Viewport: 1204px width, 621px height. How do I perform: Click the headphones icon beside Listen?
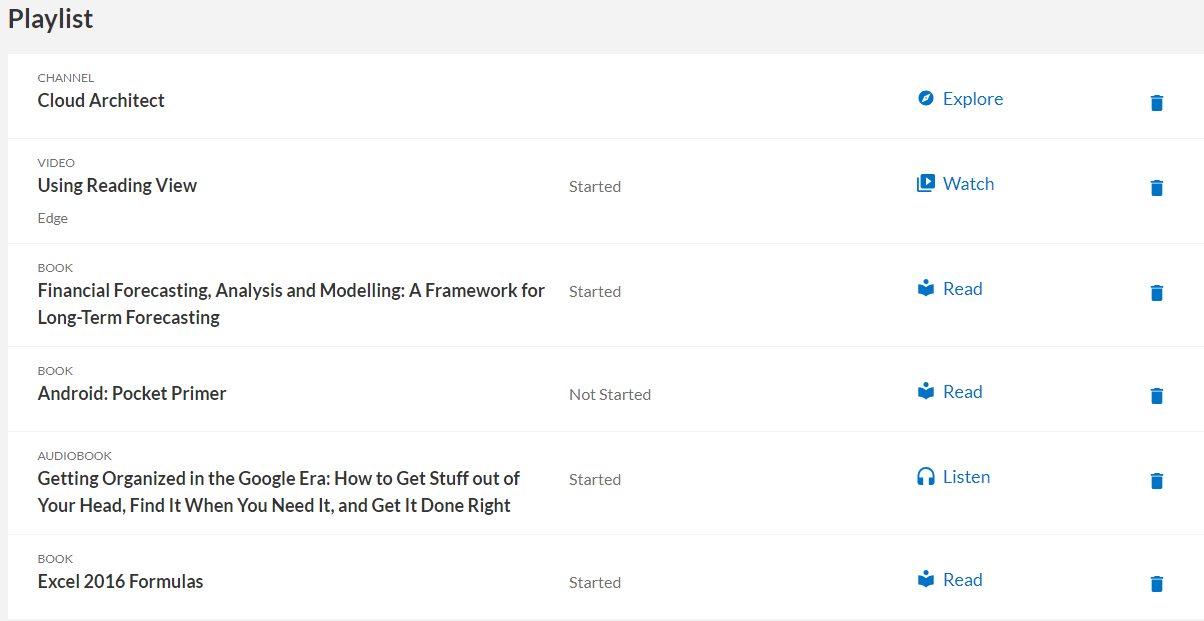(x=926, y=477)
